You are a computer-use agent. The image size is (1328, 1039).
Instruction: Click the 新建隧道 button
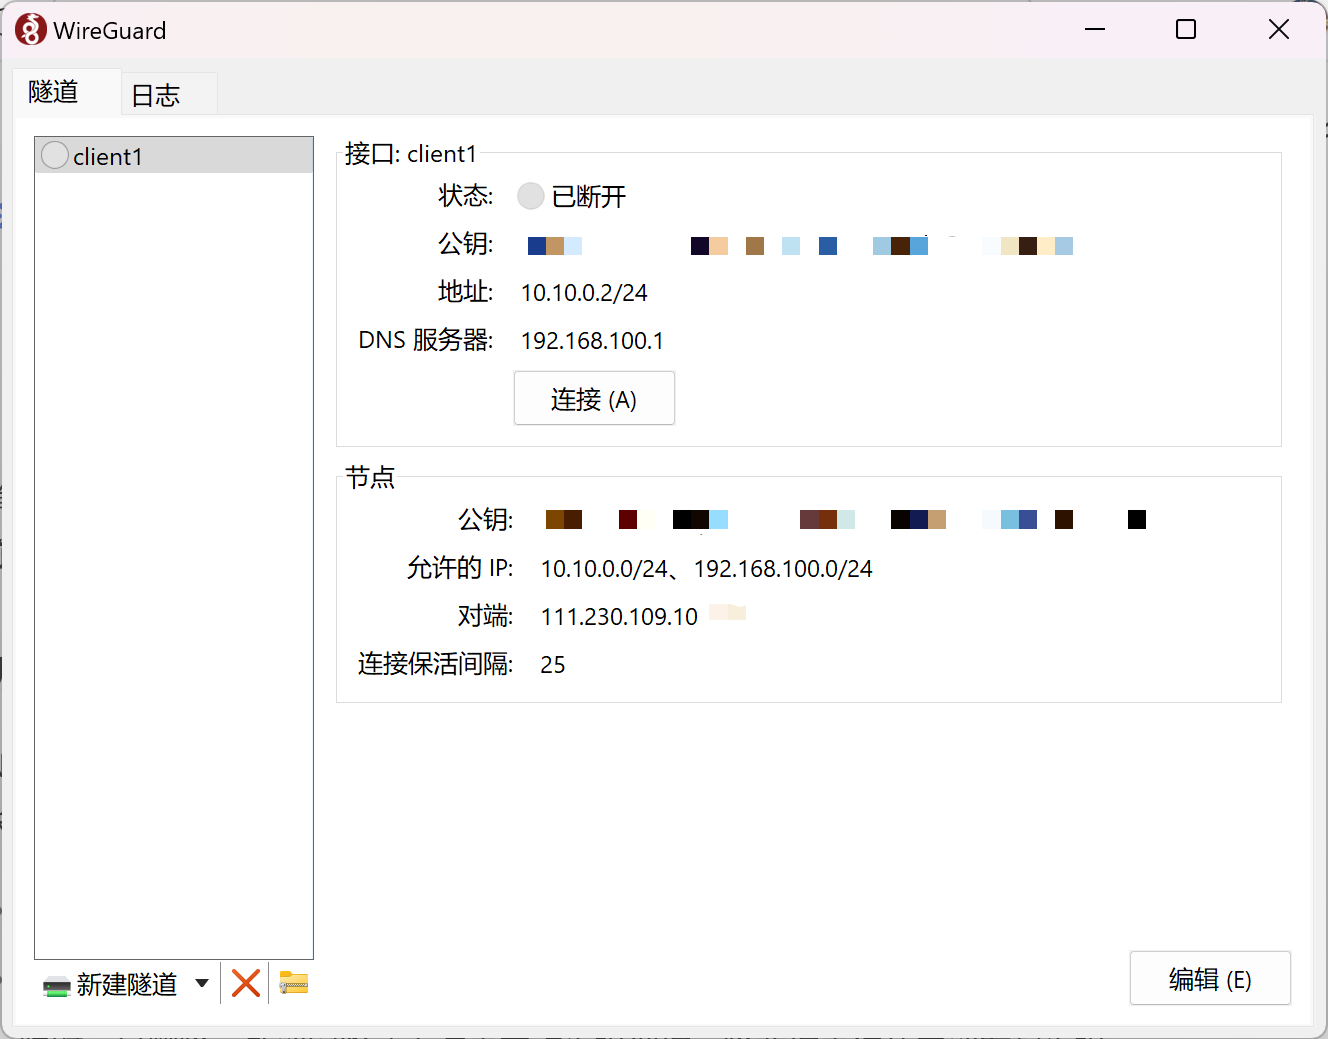126,984
